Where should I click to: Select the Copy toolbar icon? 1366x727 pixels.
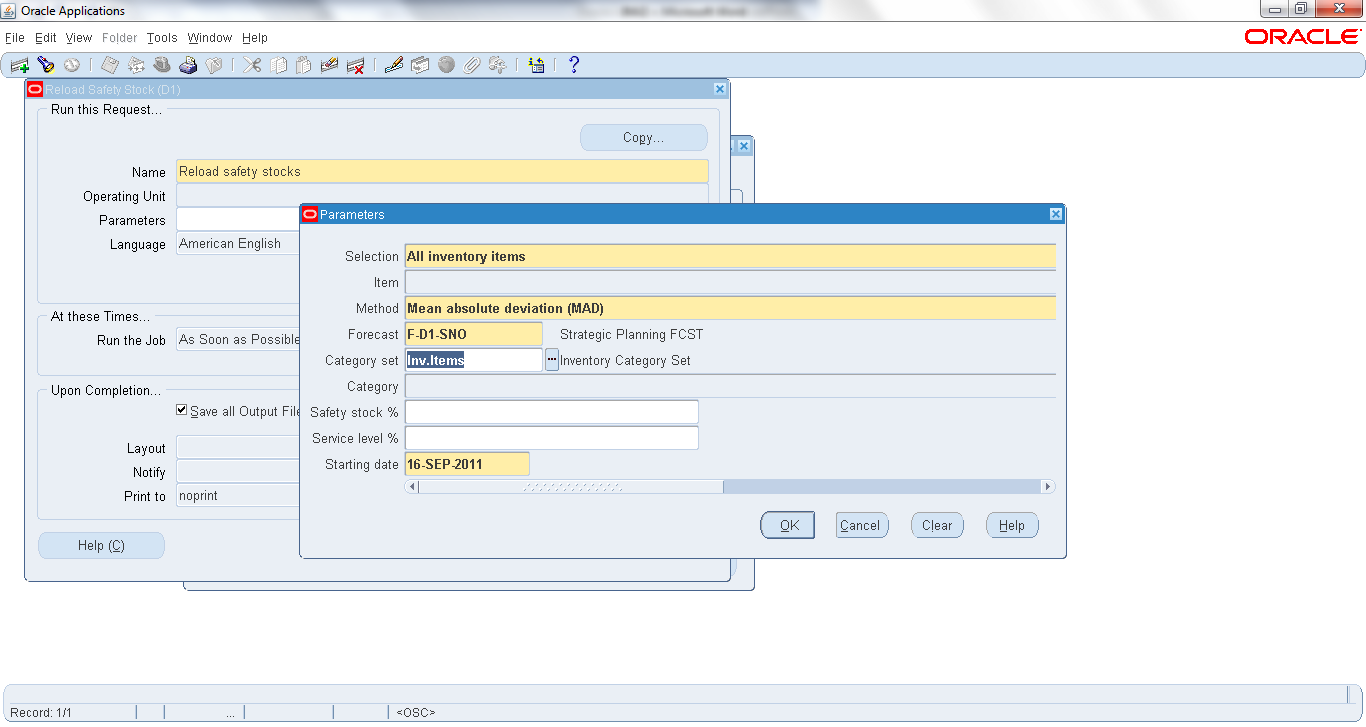279,64
